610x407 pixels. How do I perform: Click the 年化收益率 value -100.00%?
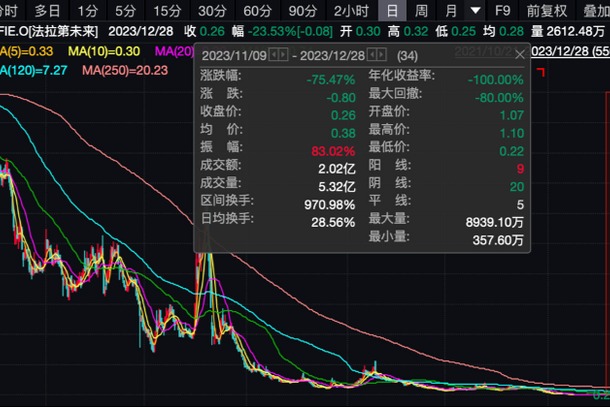click(x=496, y=80)
